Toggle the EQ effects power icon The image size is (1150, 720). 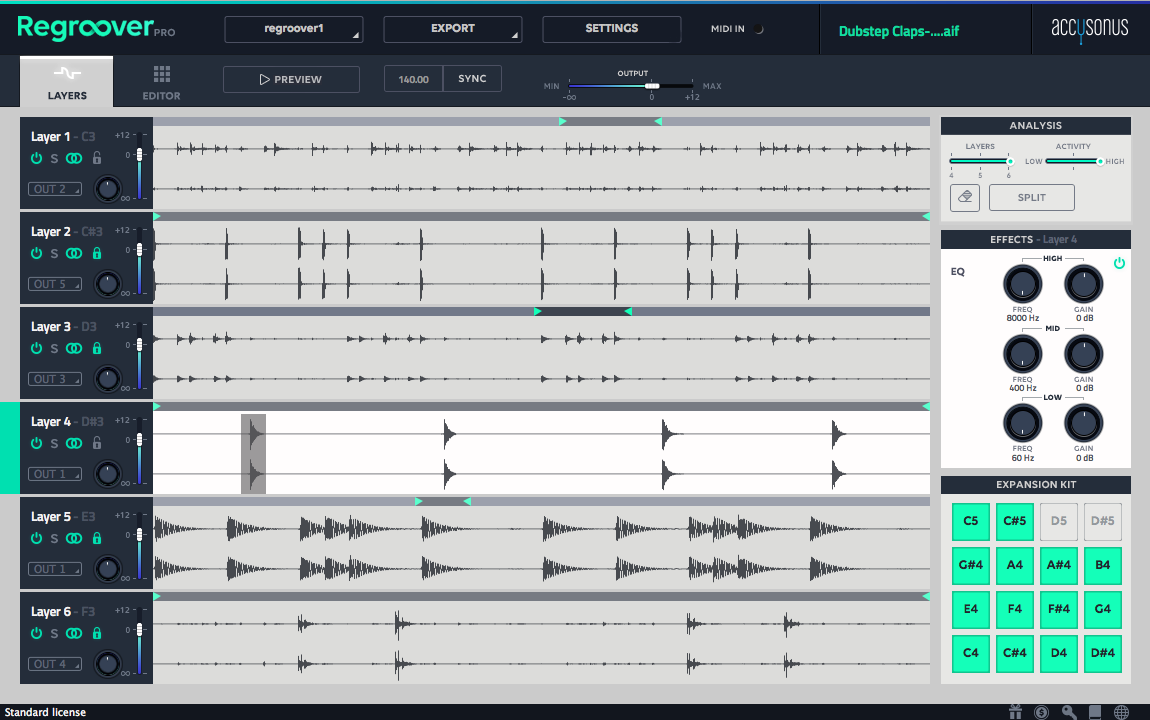point(1119,262)
